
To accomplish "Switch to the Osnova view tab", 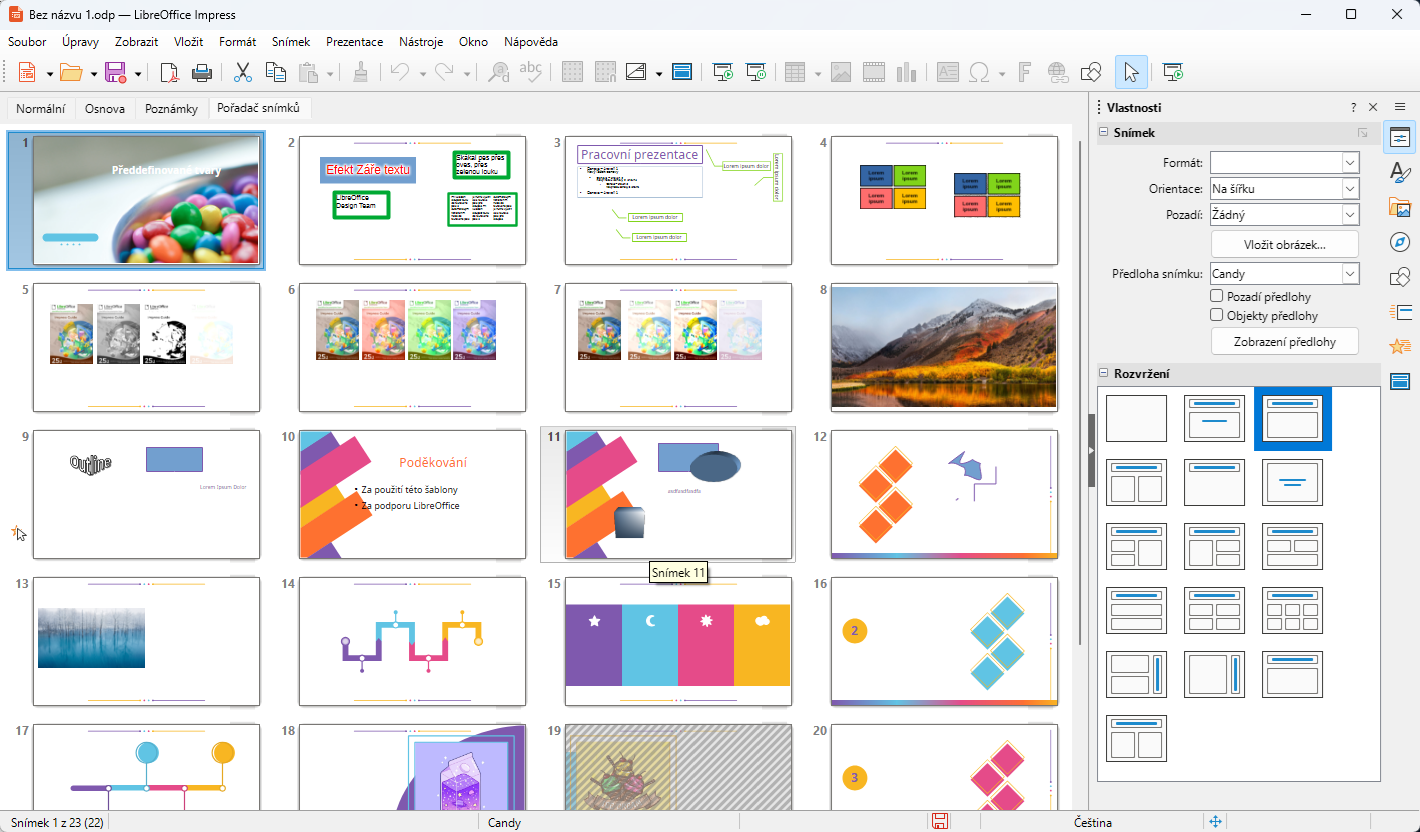I will point(105,109).
